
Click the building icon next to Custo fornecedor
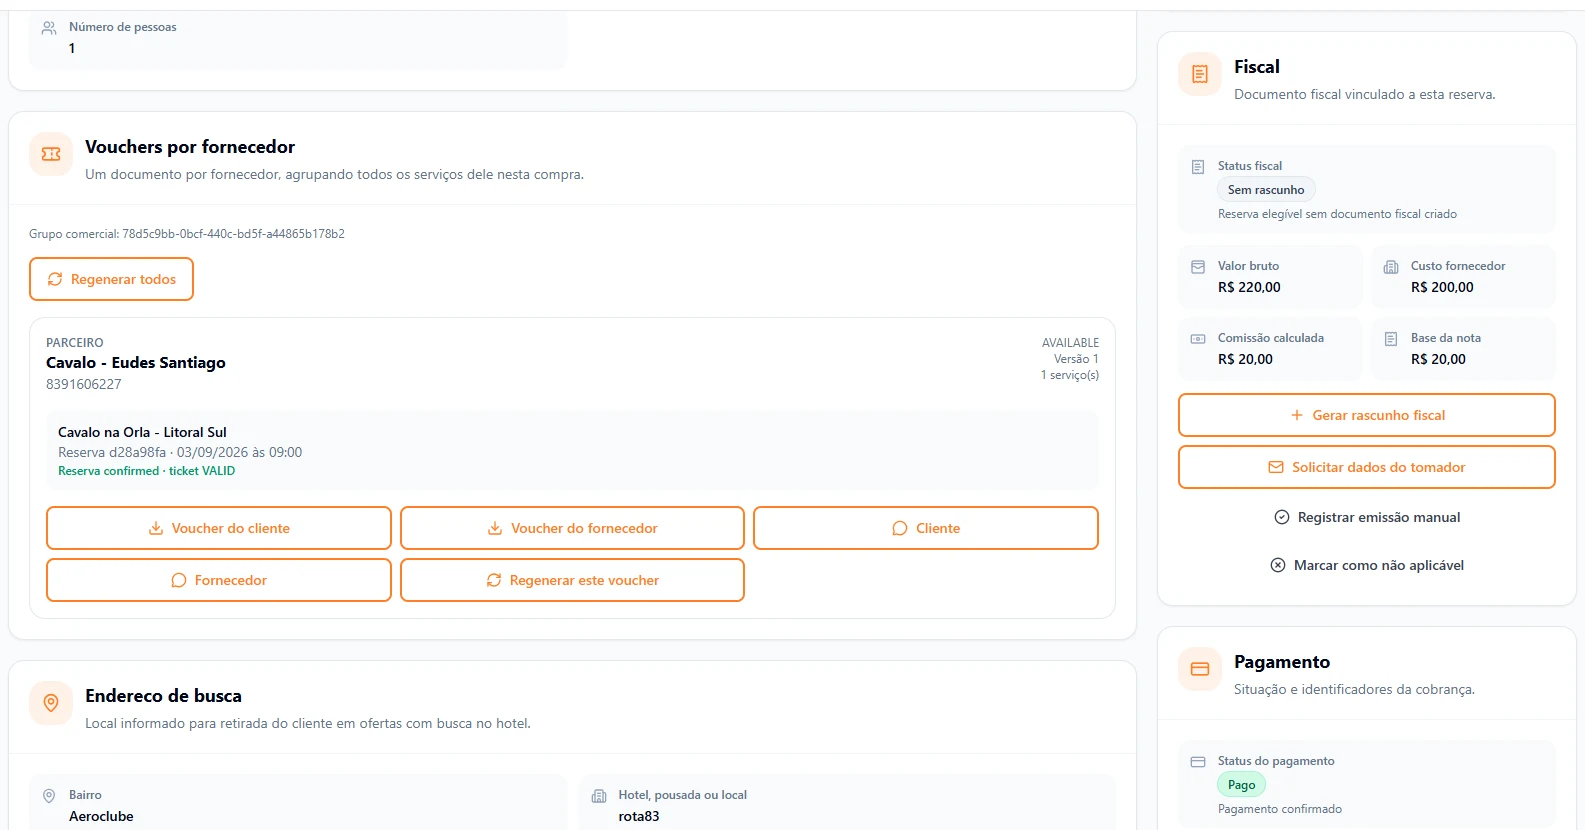(1391, 267)
